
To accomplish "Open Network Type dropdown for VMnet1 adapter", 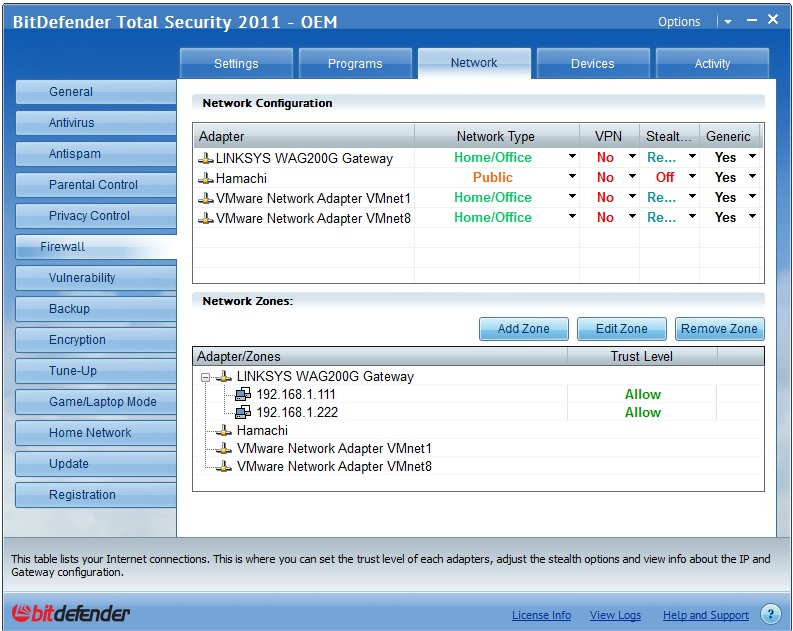I will (x=572, y=196).
